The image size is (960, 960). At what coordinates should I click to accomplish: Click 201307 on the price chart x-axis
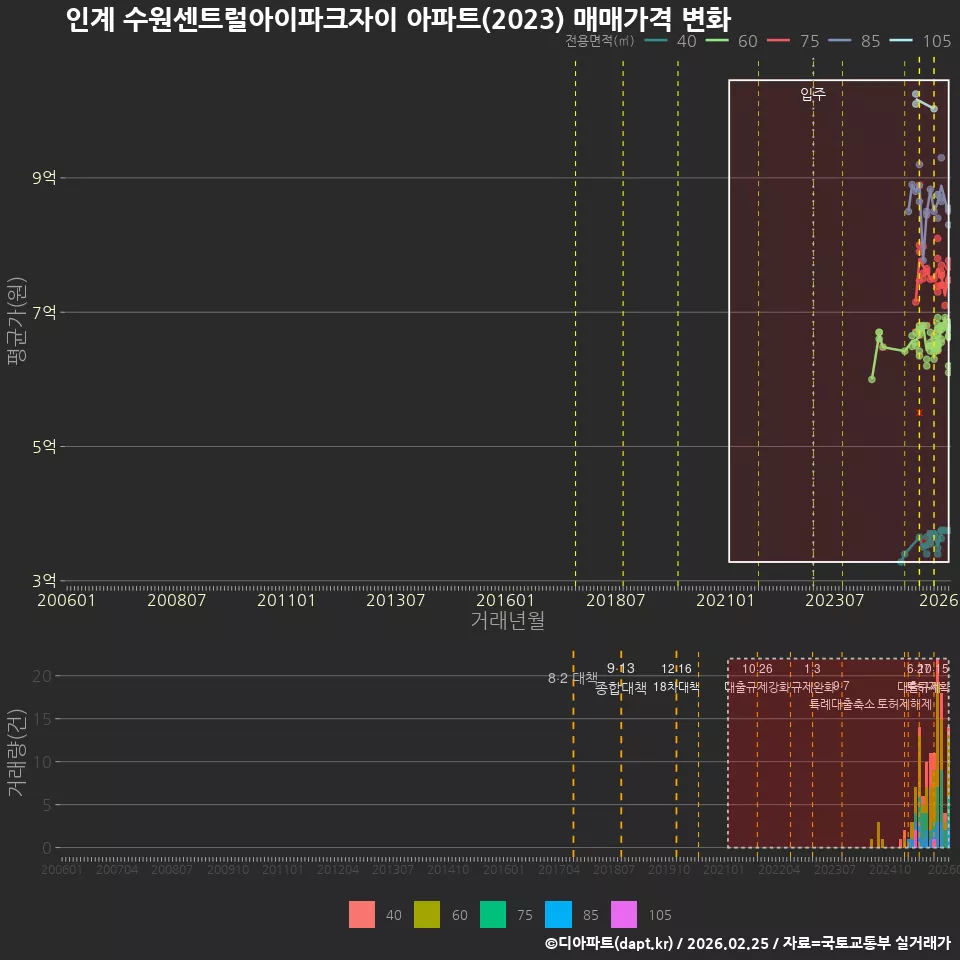(396, 600)
